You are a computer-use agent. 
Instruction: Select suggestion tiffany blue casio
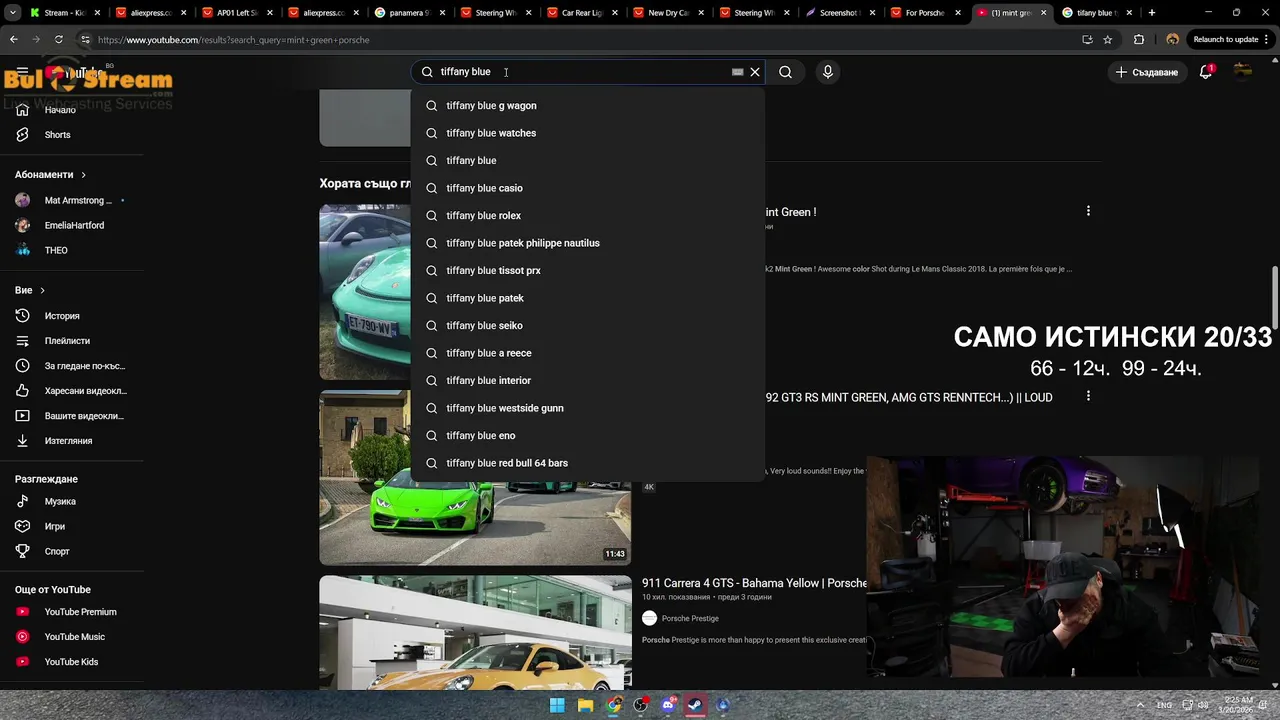588,188
